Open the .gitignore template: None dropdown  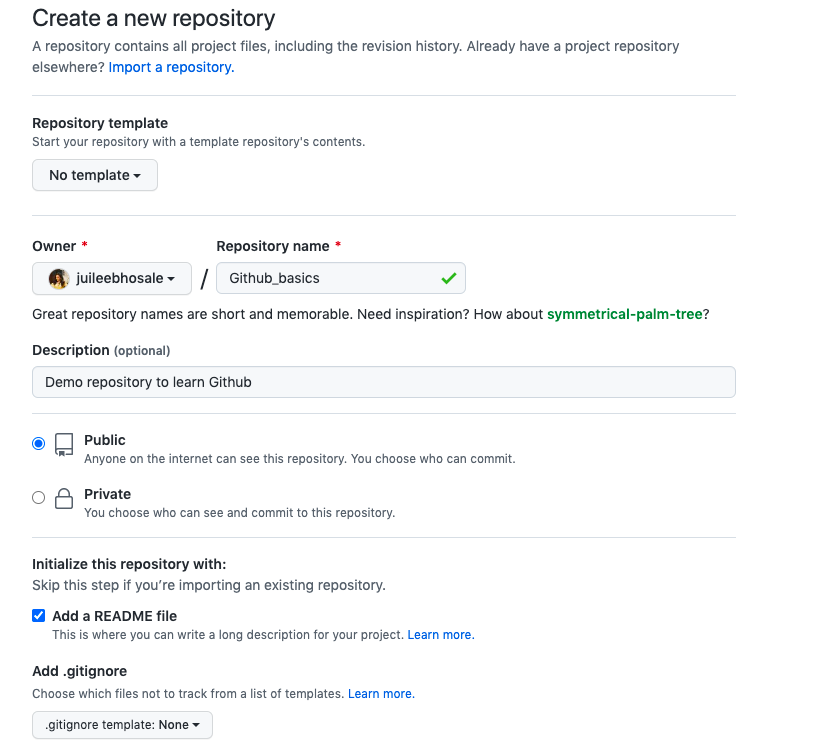click(122, 725)
